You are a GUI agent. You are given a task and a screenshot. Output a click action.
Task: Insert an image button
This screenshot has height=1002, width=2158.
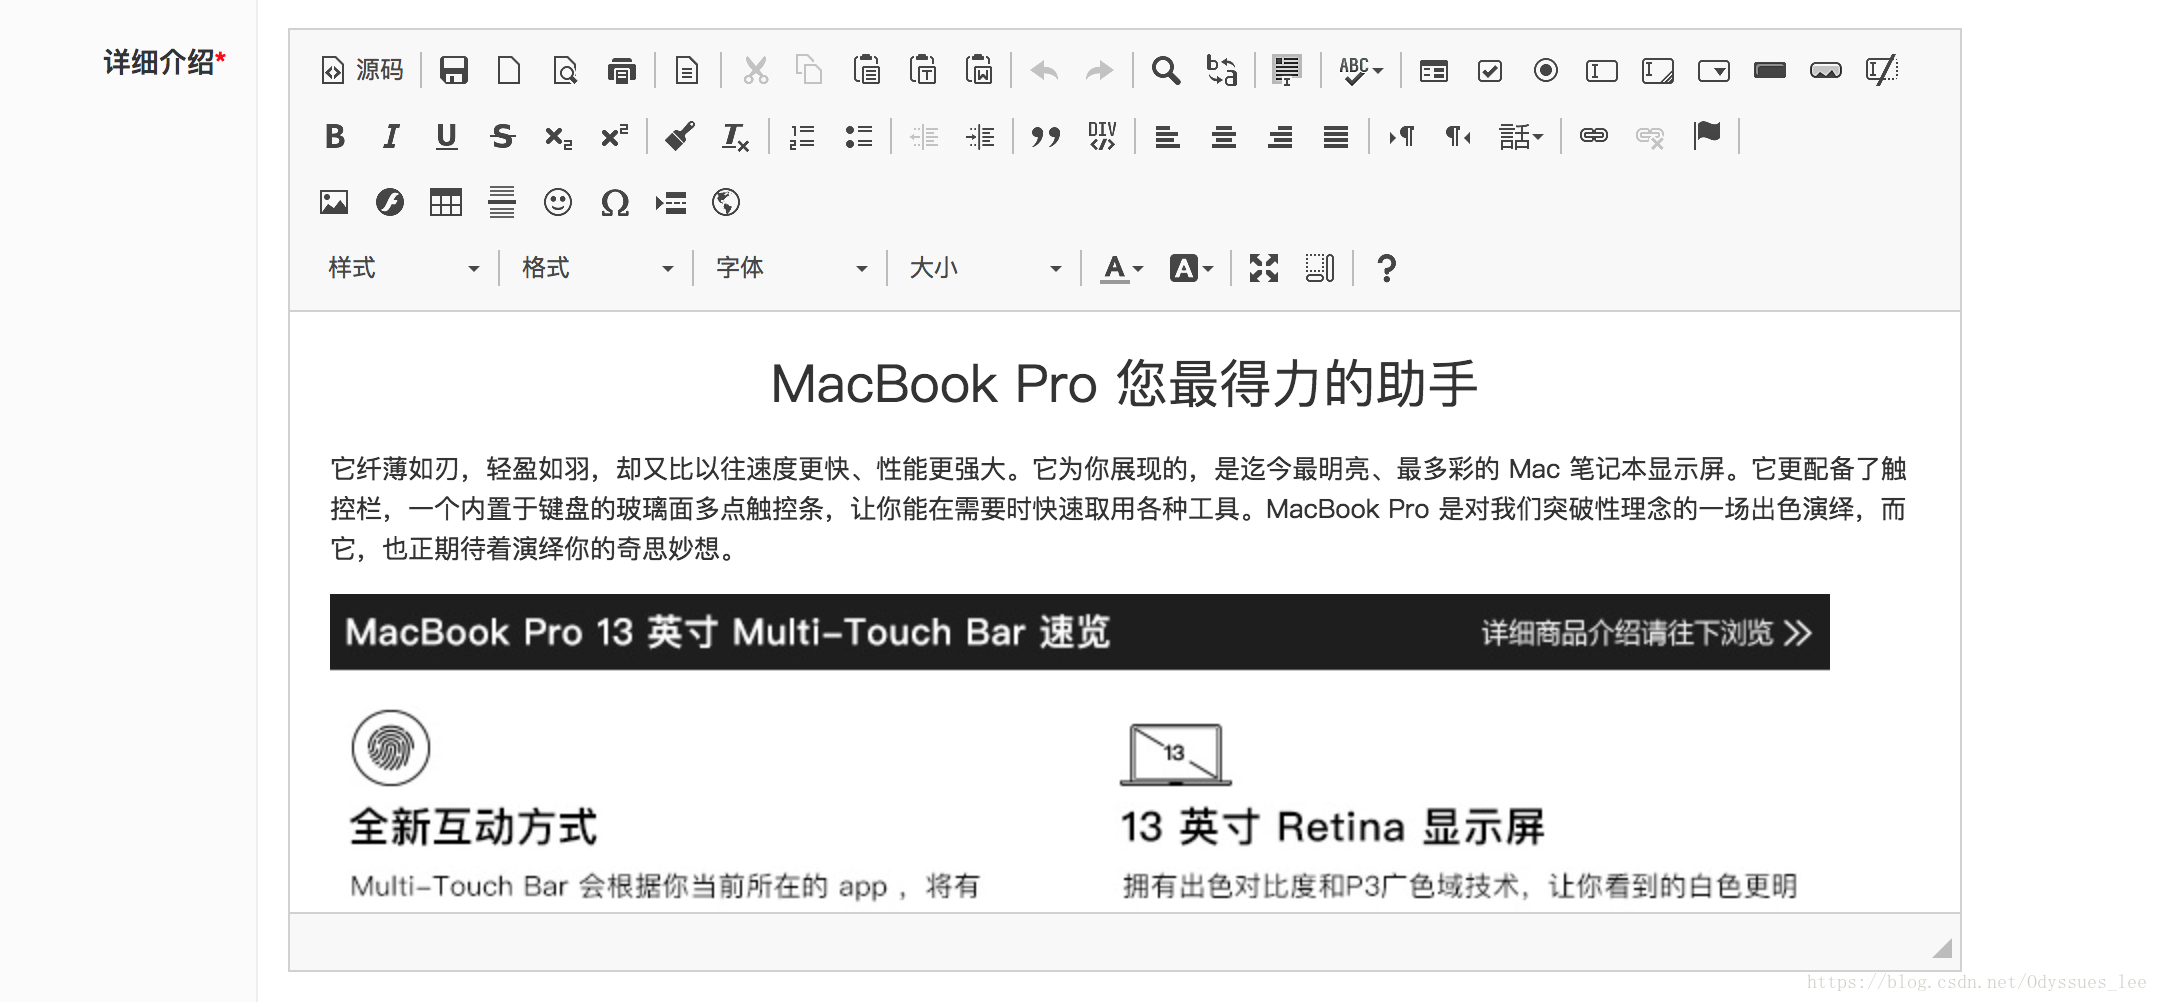point(1826,70)
